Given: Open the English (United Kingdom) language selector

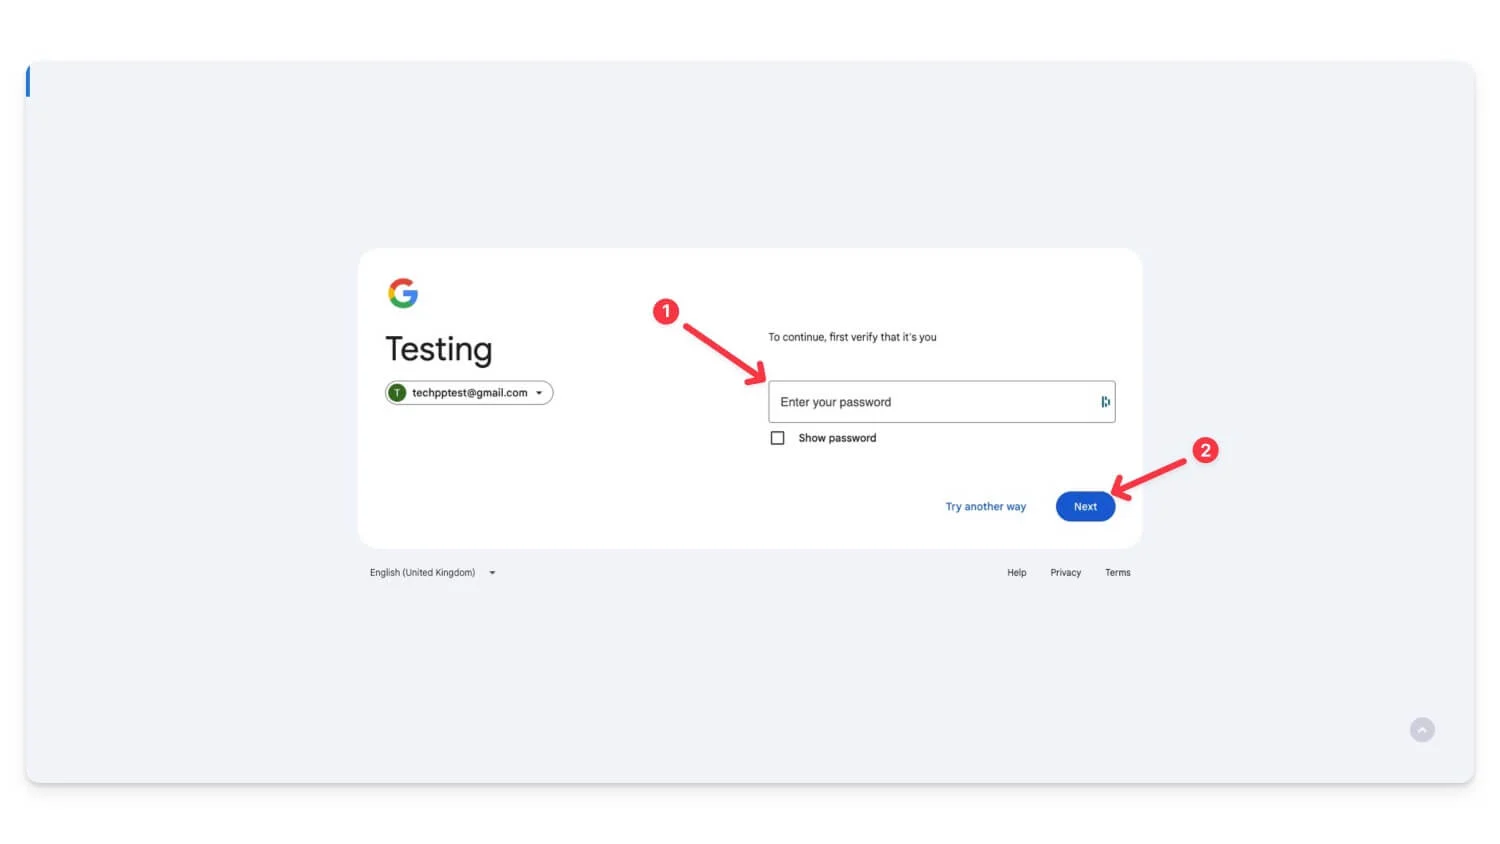Looking at the screenshot, I should tap(433, 573).
